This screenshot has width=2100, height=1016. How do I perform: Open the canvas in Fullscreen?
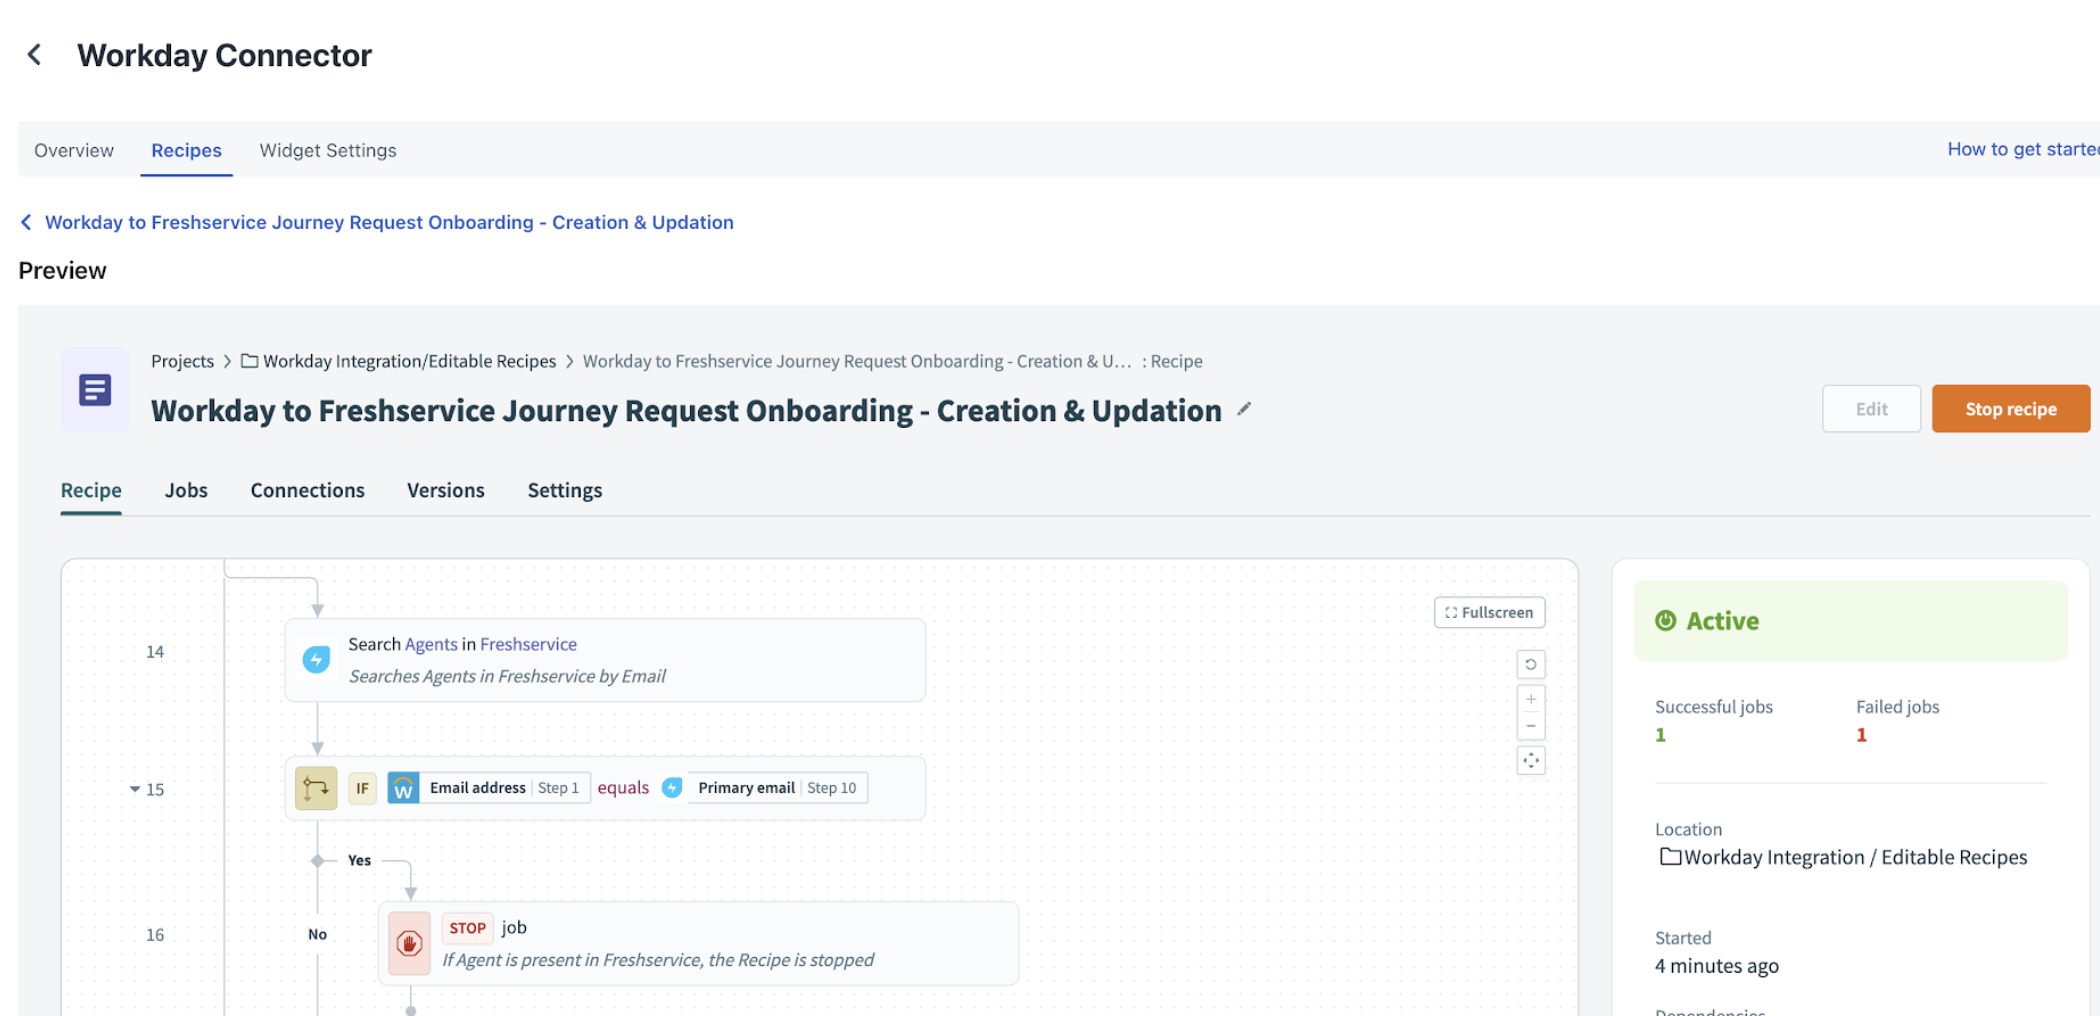coord(1489,612)
